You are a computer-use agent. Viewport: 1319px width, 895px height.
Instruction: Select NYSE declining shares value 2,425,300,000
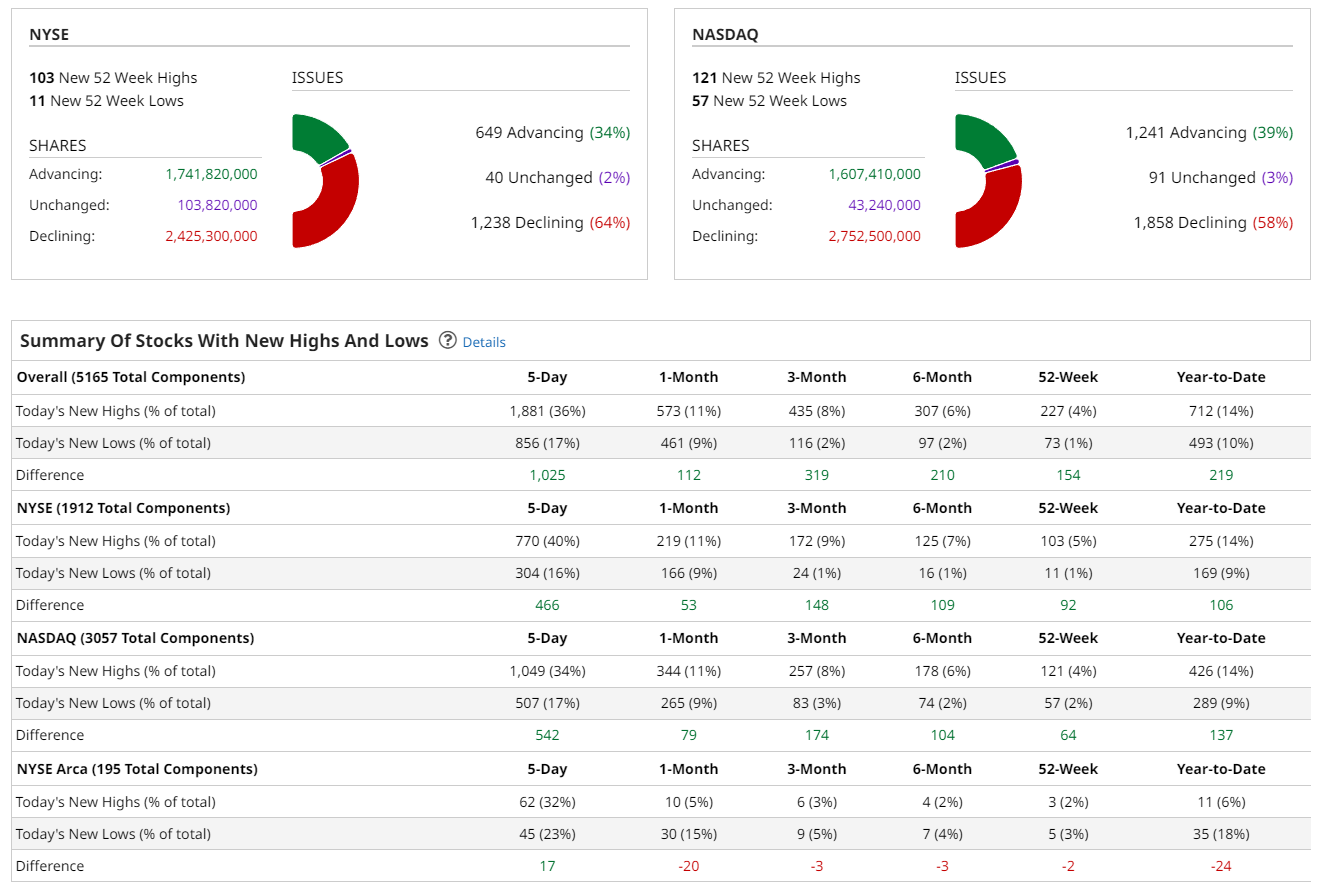coord(211,236)
